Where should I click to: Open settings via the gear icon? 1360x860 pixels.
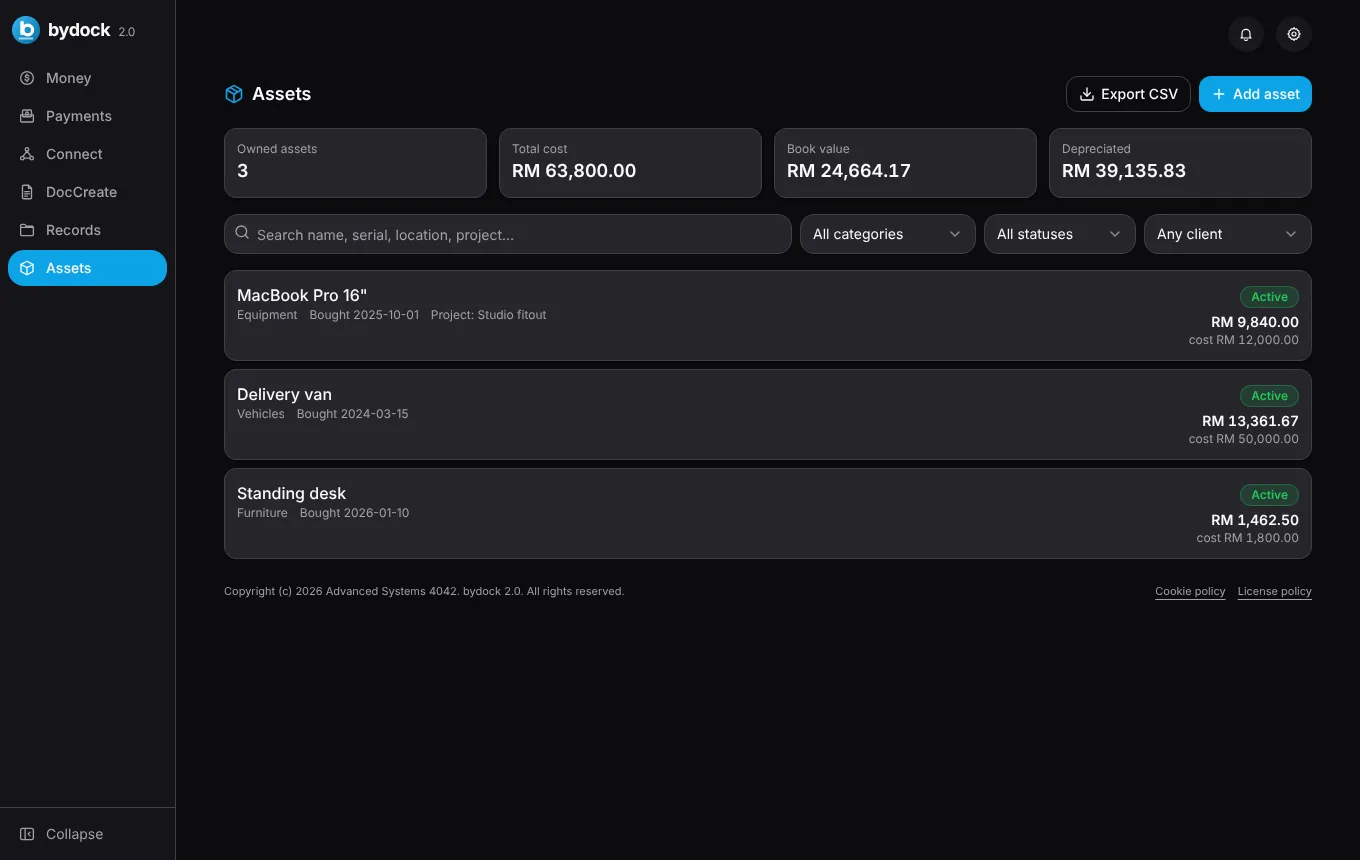tap(1294, 34)
